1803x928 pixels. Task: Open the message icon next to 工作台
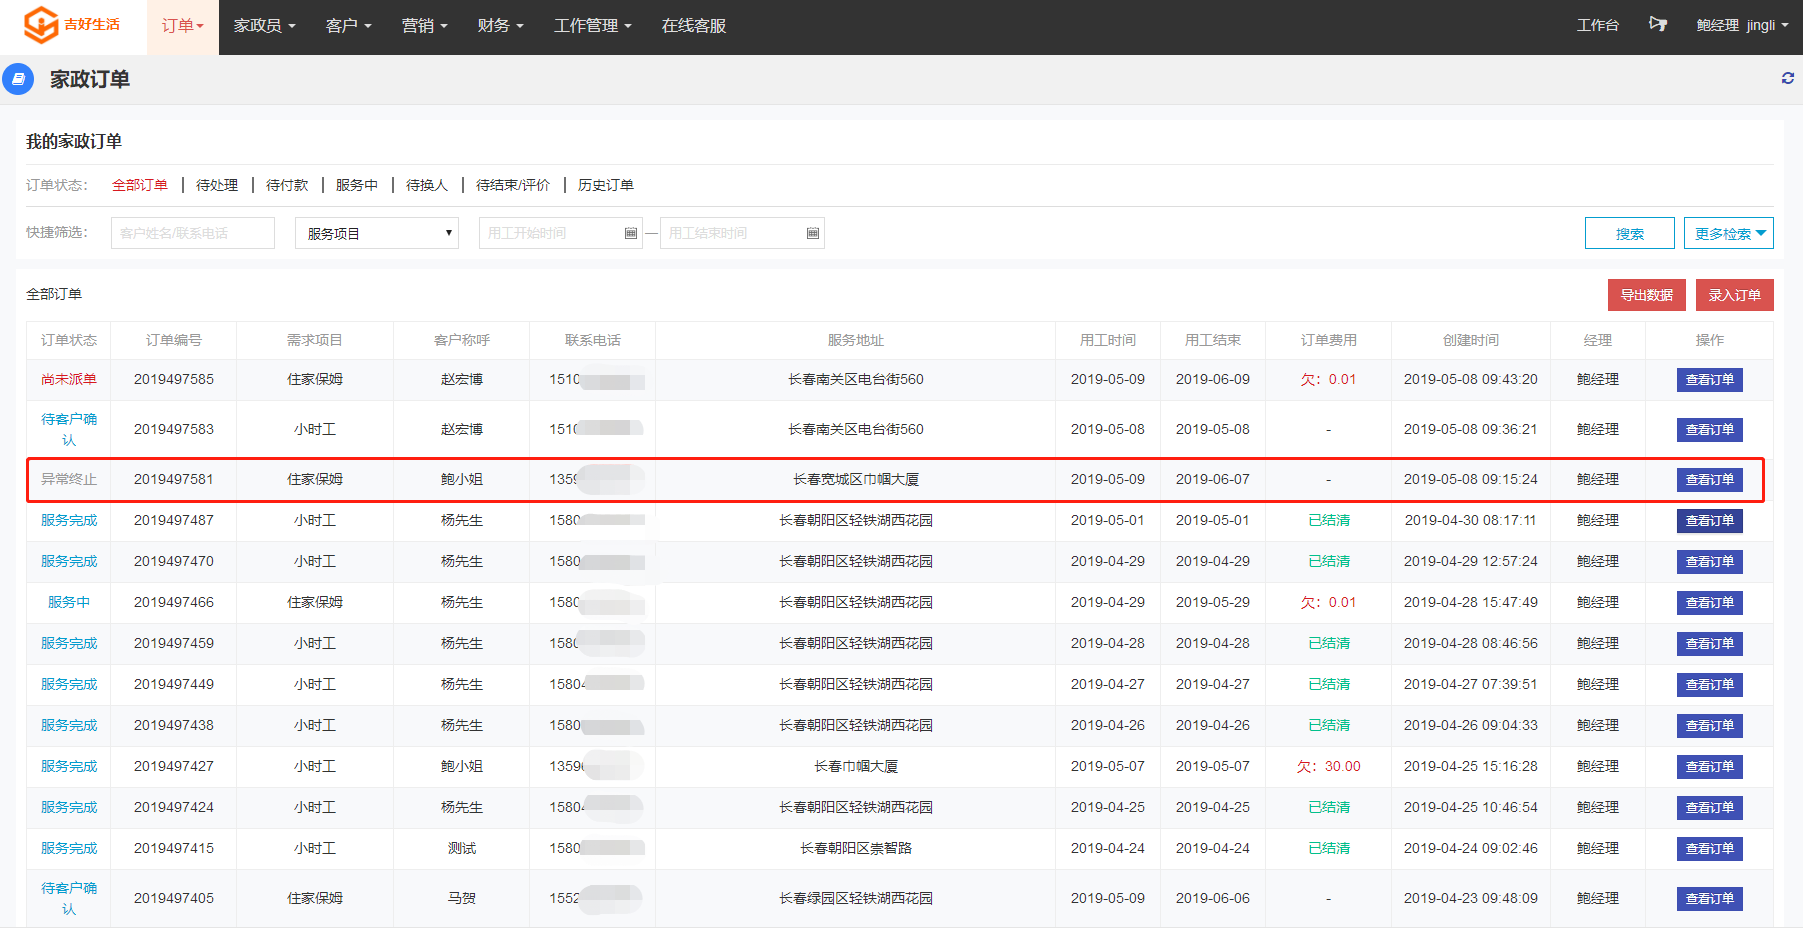point(1658,24)
